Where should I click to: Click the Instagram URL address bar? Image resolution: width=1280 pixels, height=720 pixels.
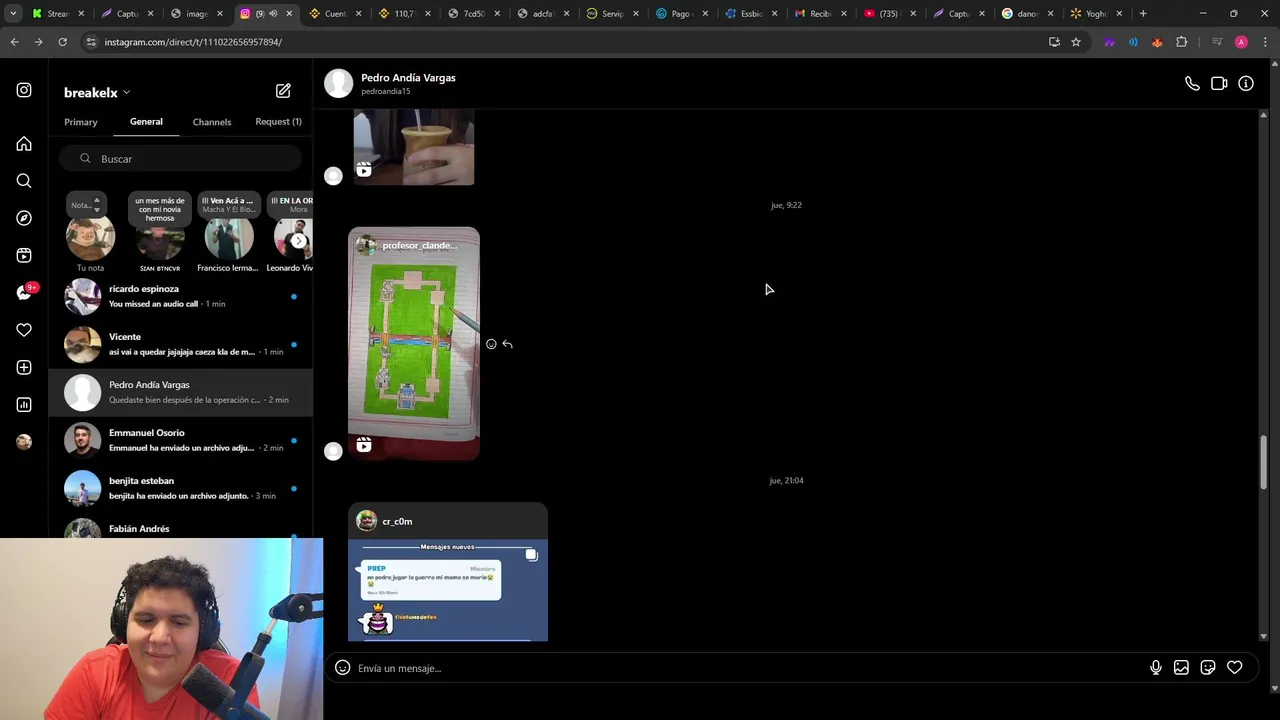tap(560, 42)
